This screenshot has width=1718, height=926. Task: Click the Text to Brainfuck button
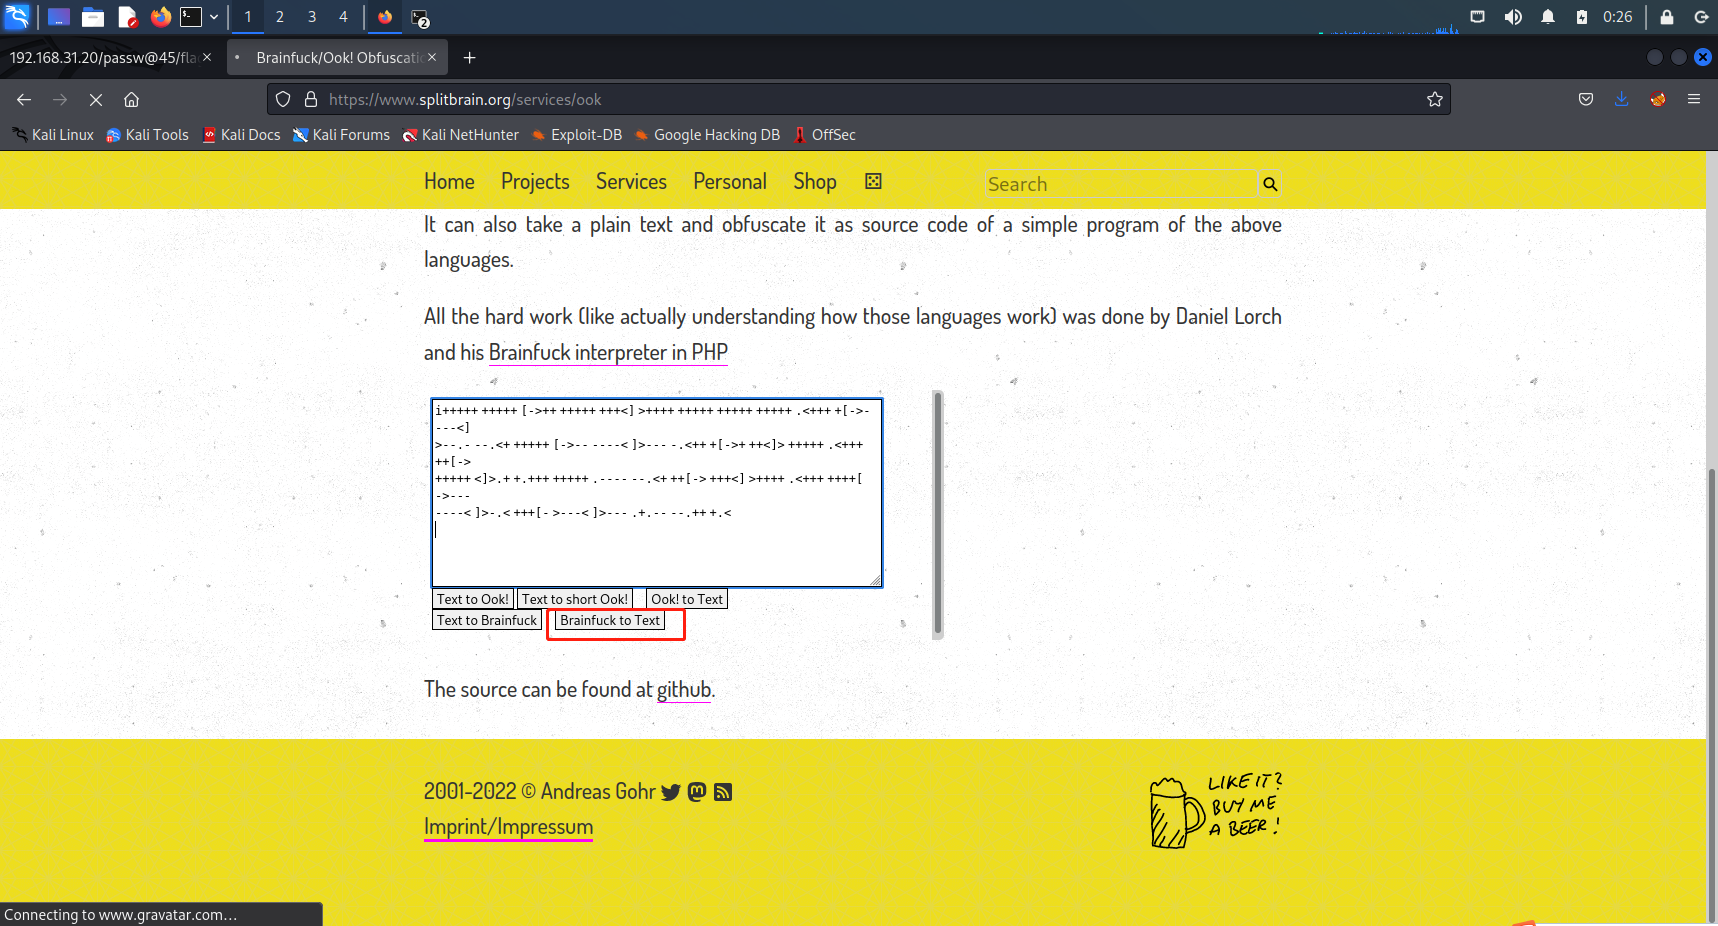tap(487, 620)
